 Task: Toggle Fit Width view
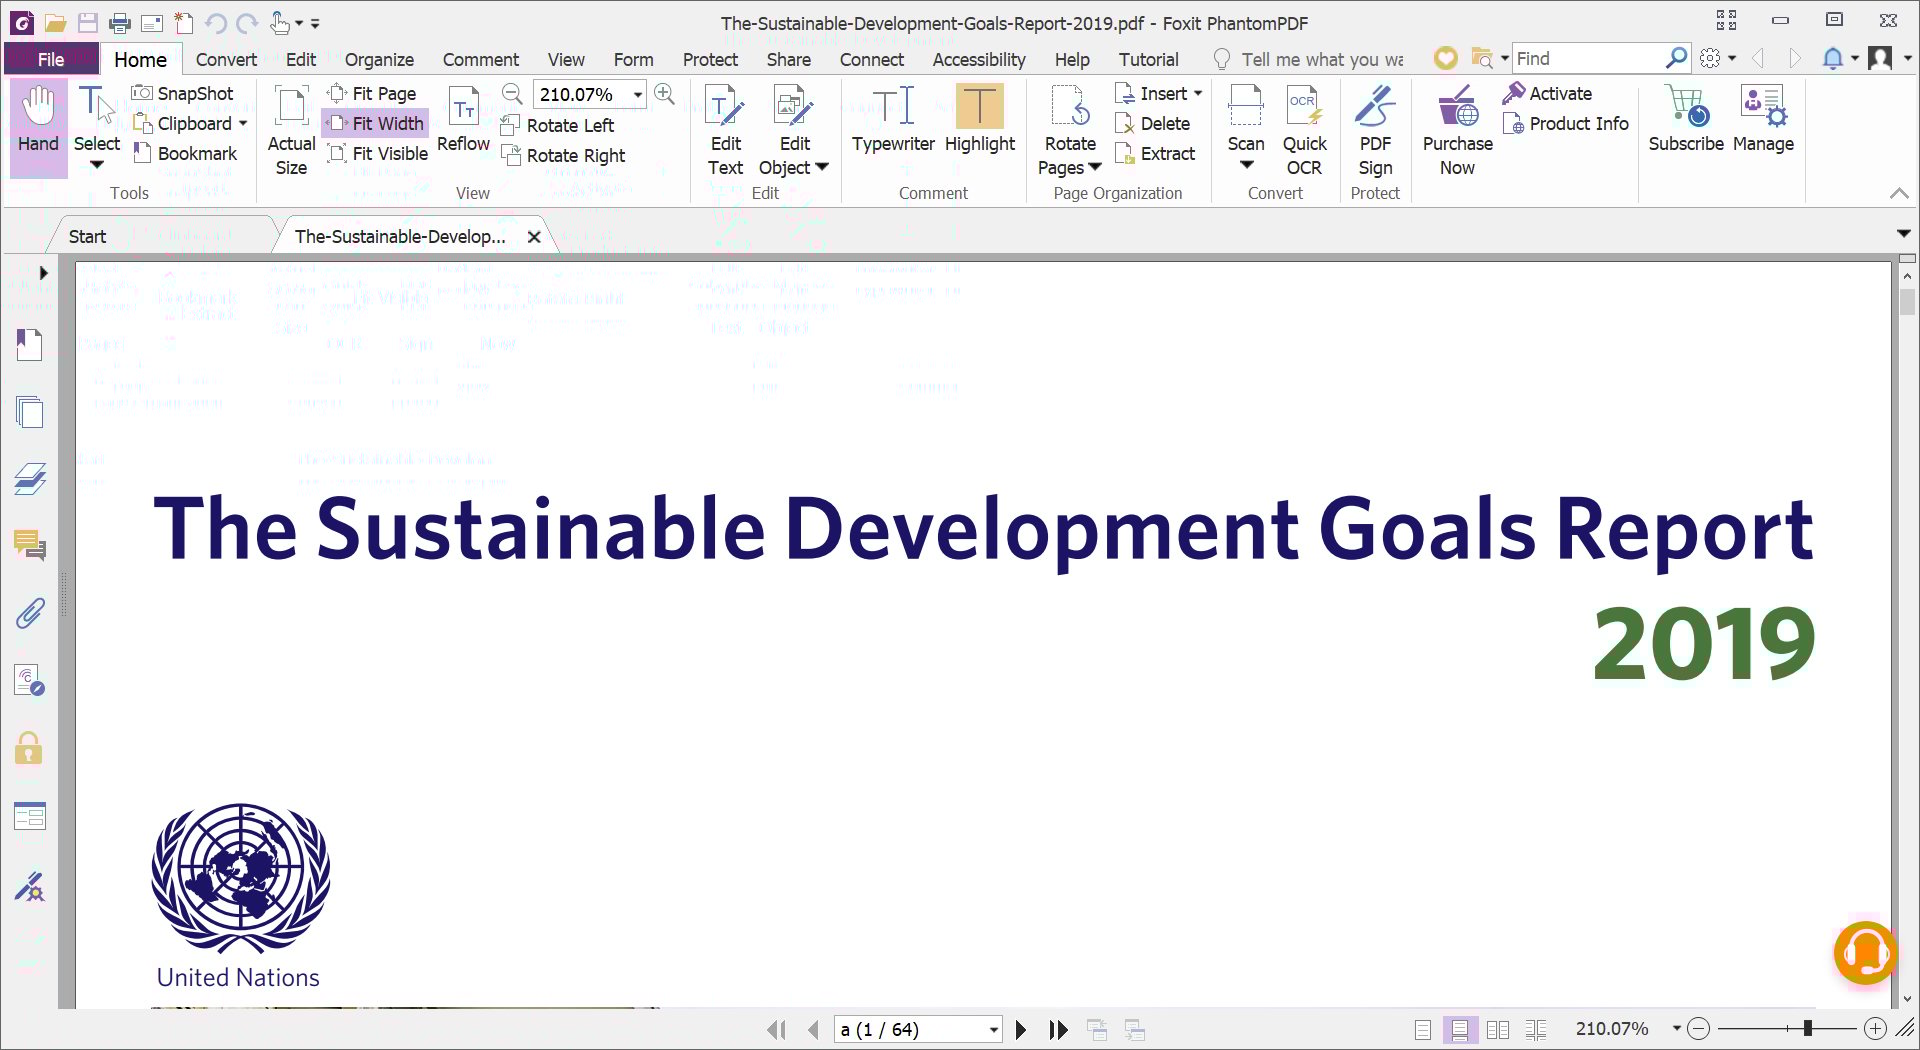coord(376,123)
